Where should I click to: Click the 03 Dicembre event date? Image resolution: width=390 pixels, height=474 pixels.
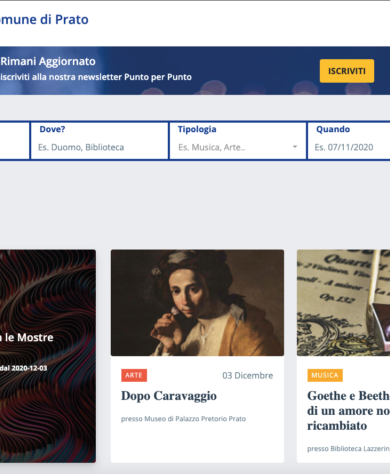coord(248,376)
